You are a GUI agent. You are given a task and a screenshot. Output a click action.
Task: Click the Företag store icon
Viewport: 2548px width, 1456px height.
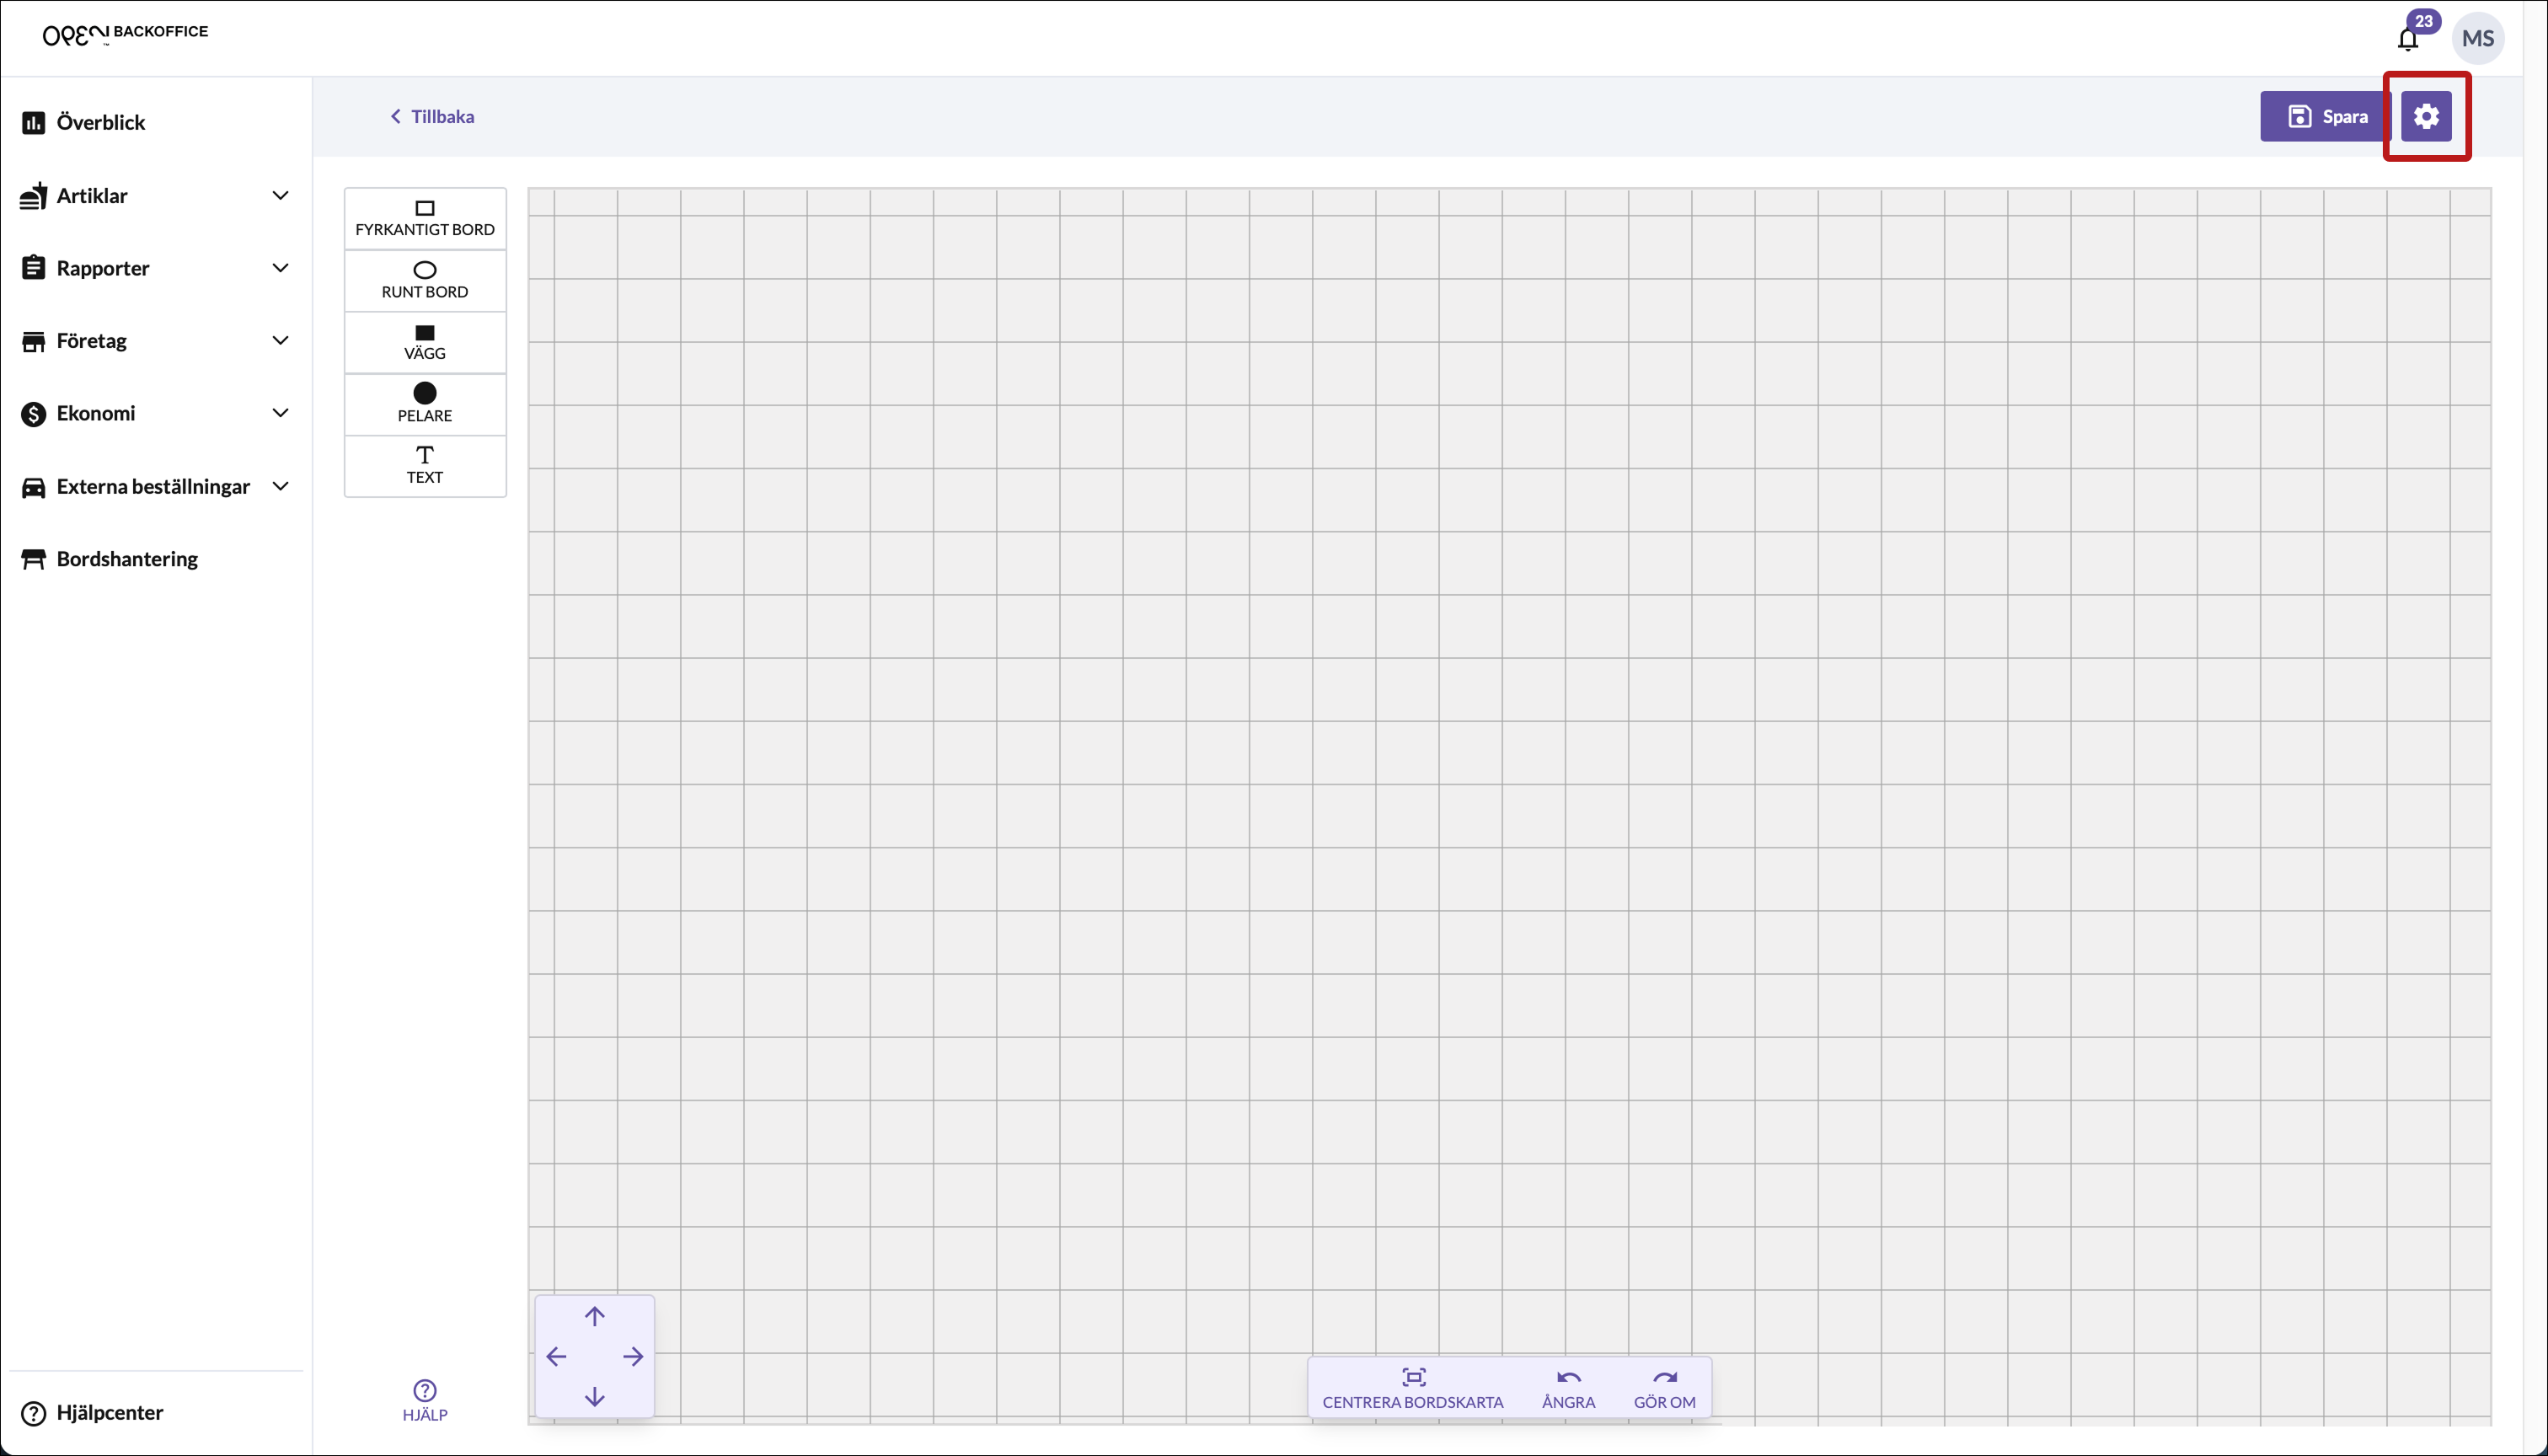click(x=33, y=341)
